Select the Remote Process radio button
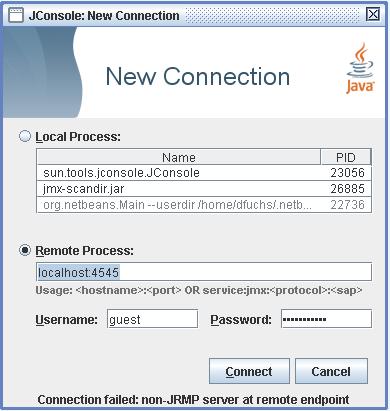This screenshot has height=411, width=390. [25, 250]
